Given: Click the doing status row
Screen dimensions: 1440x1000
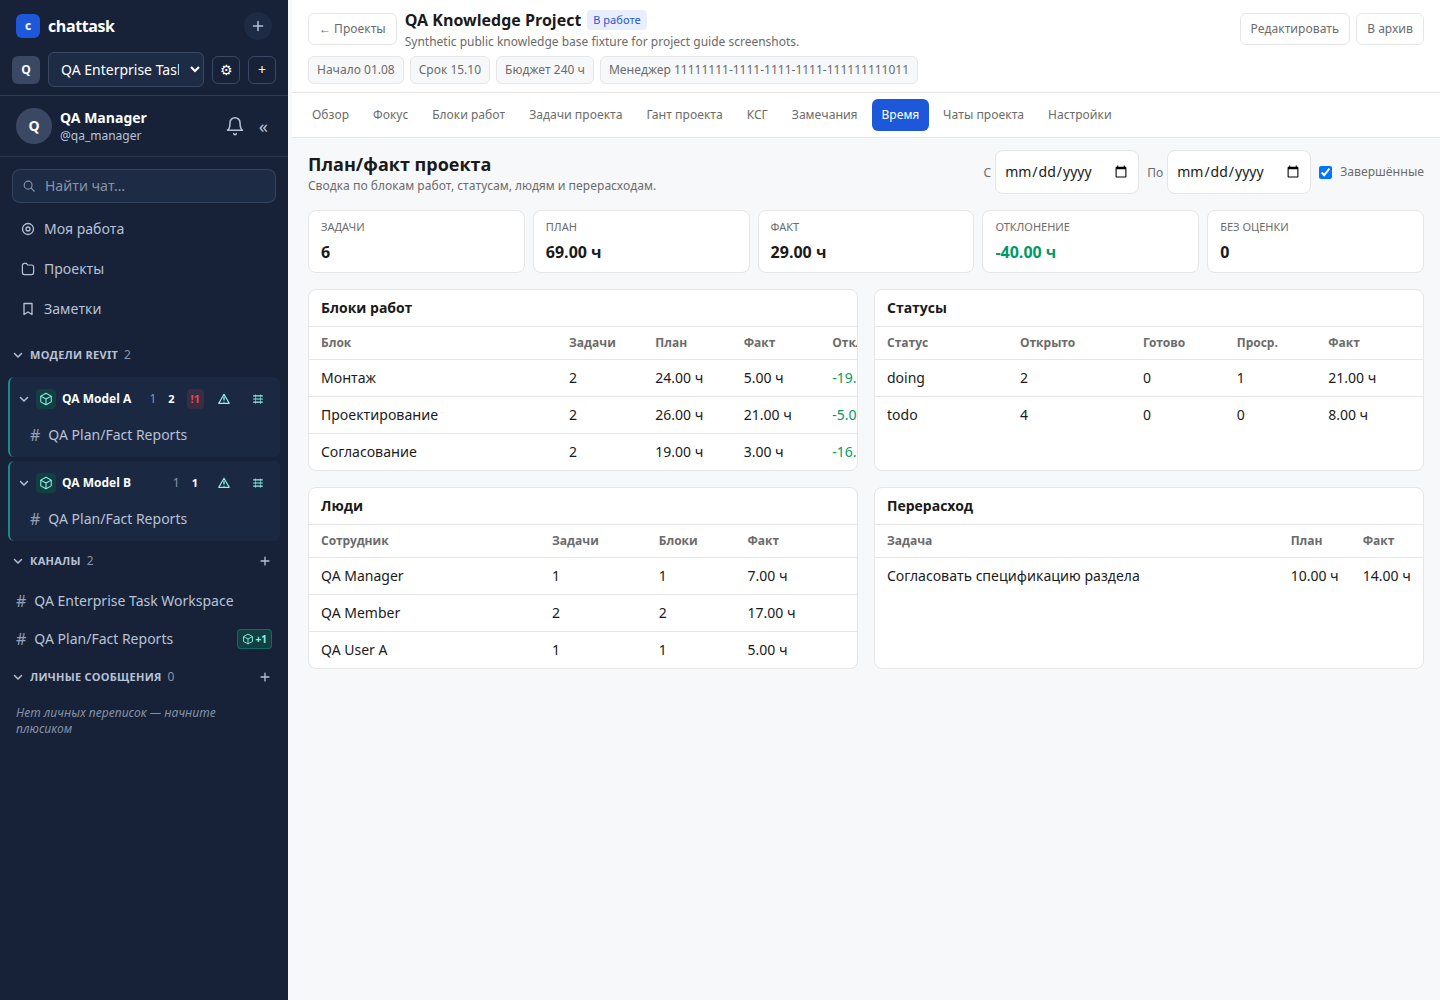Looking at the screenshot, I should (1149, 378).
